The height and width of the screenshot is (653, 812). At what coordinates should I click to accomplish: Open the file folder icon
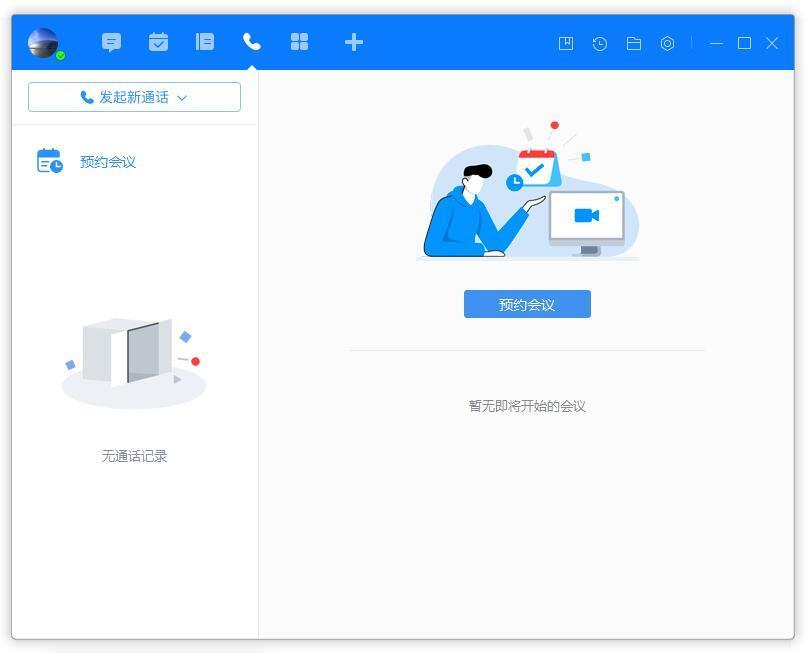634,43
